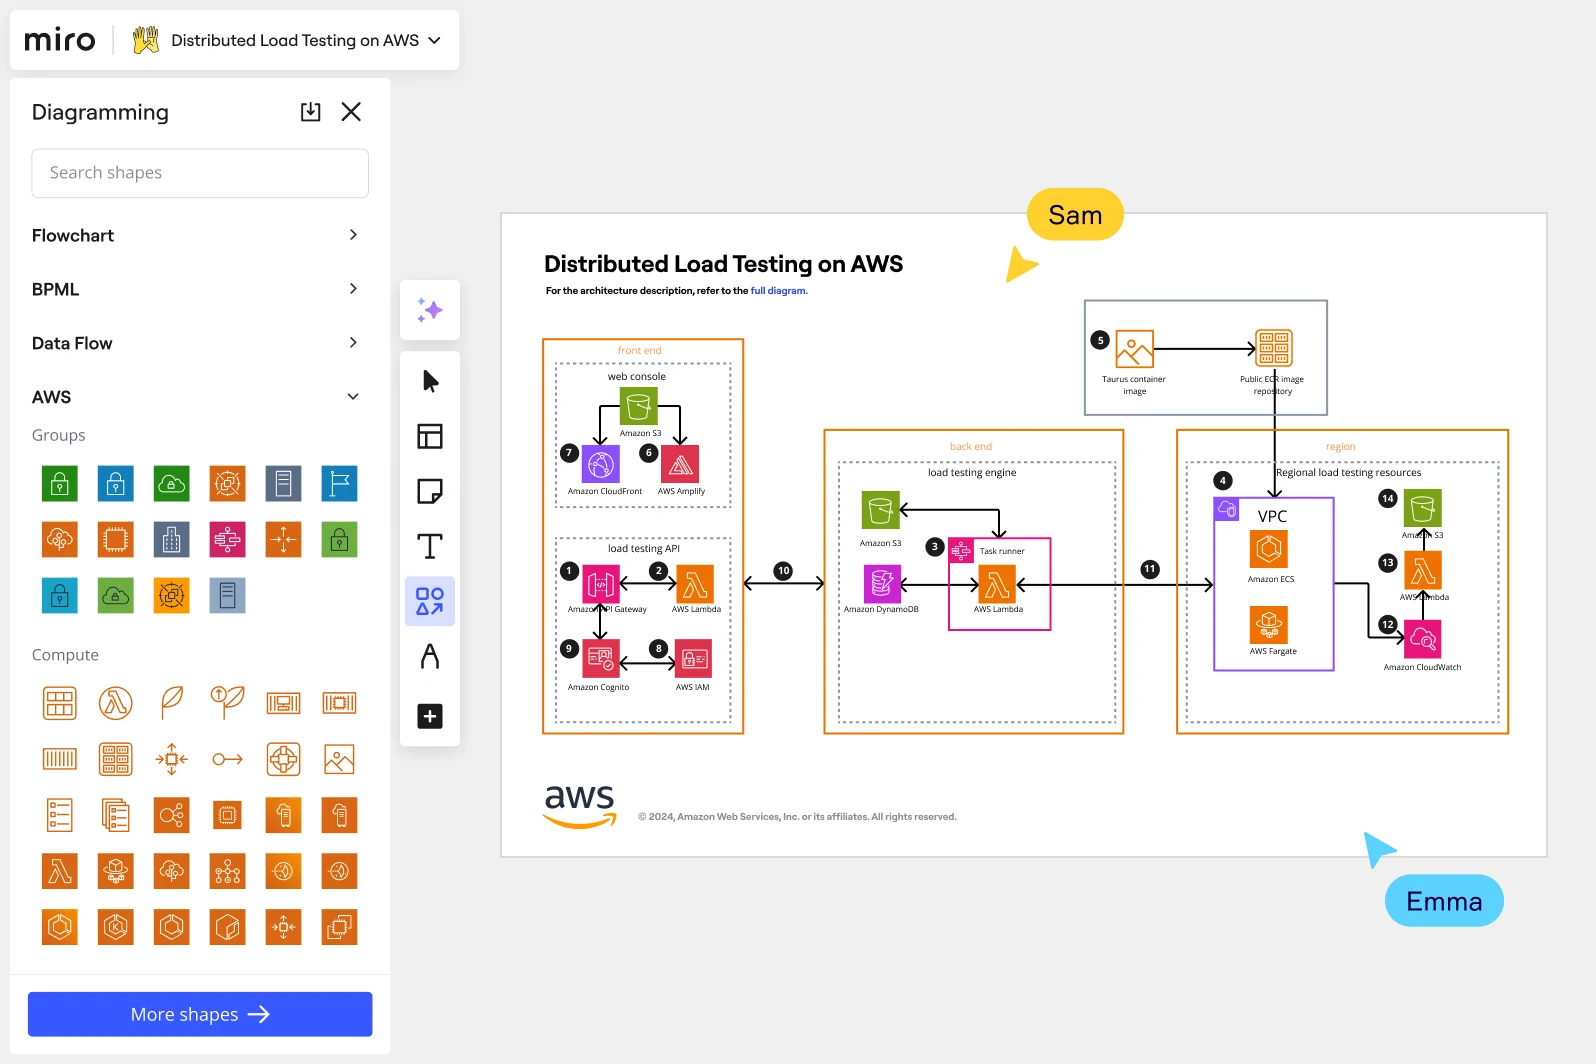Click the 'load testing engine' label
The height and width of the screenshot is (1064, 1596).
point(972,473)
